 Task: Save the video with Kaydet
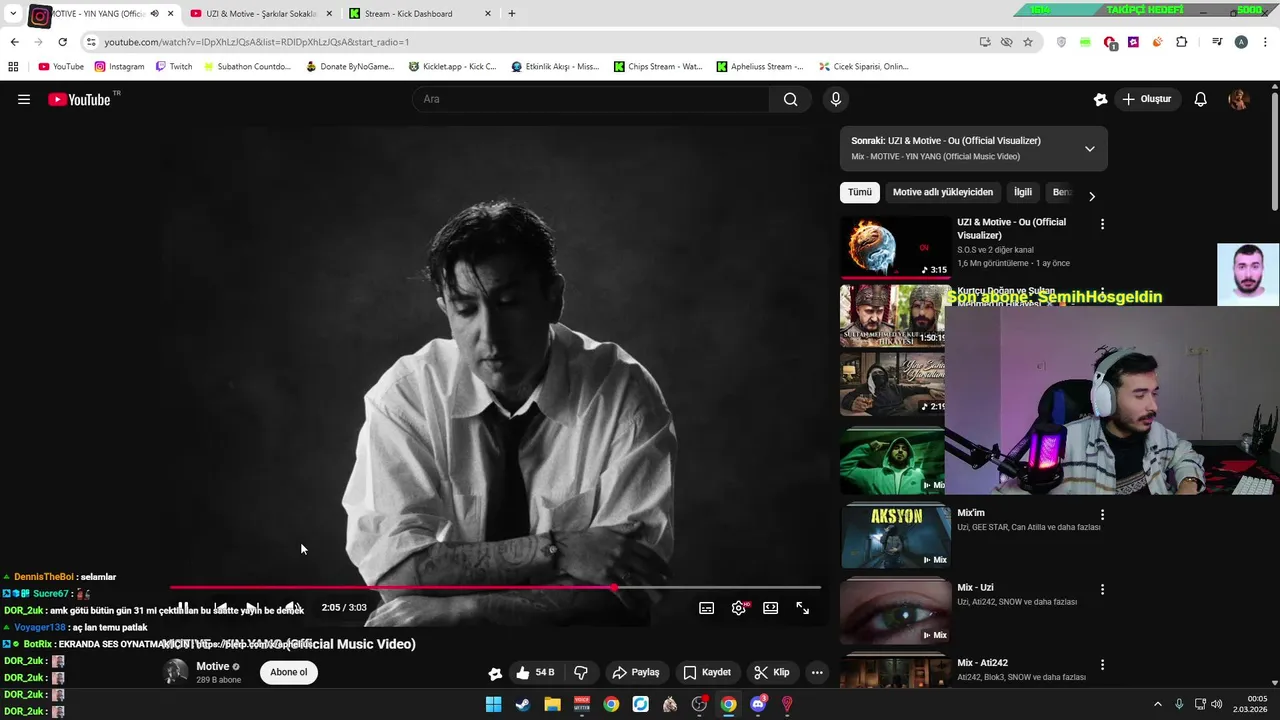coord(707,673)
